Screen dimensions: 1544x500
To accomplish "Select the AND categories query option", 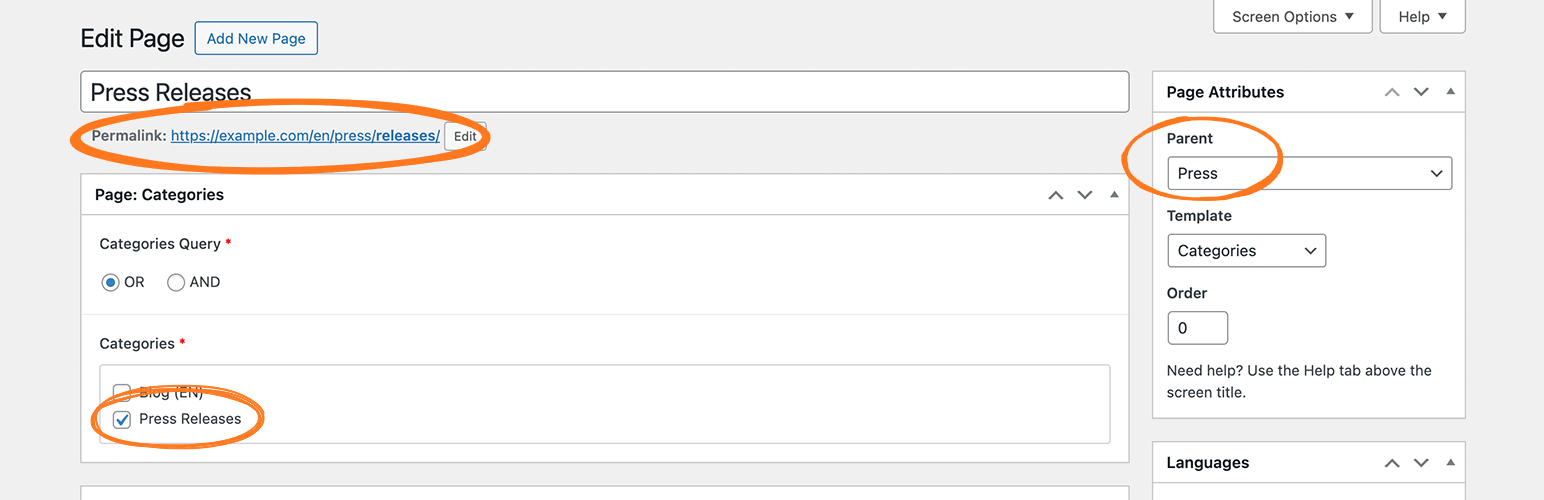I will [176, 283].
